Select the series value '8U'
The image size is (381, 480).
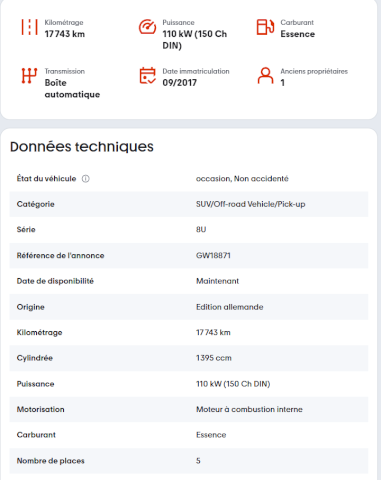pyautogui.click(x=201, y=230)
